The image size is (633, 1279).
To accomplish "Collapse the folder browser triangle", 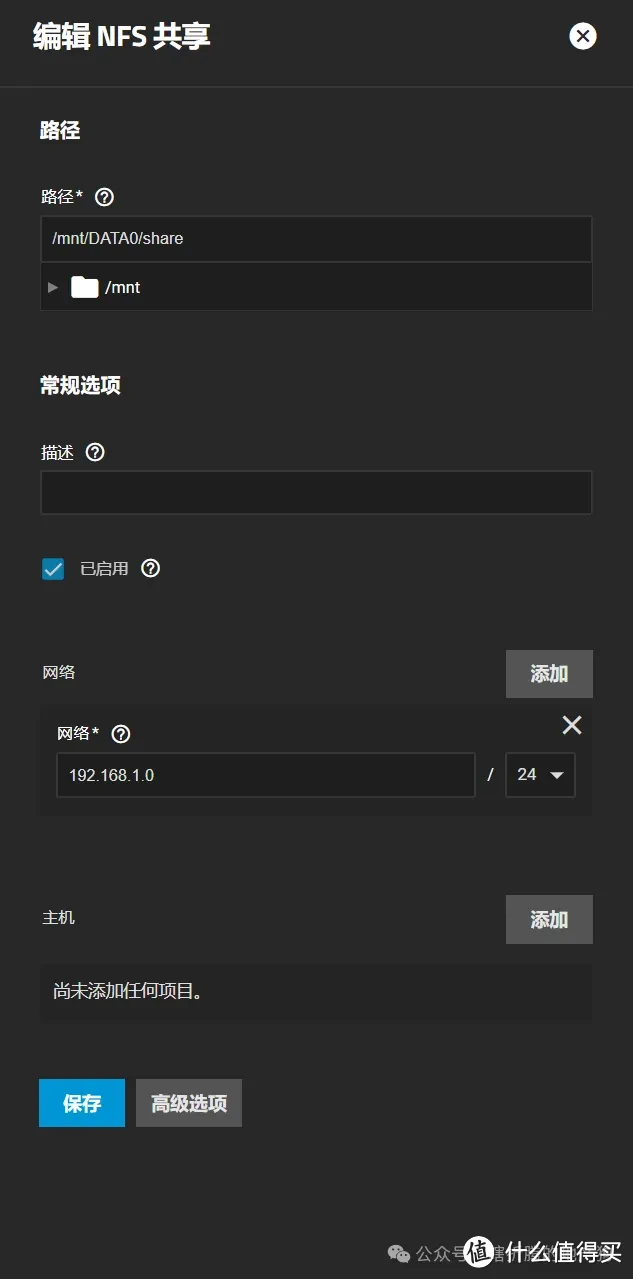I will 52,287.
